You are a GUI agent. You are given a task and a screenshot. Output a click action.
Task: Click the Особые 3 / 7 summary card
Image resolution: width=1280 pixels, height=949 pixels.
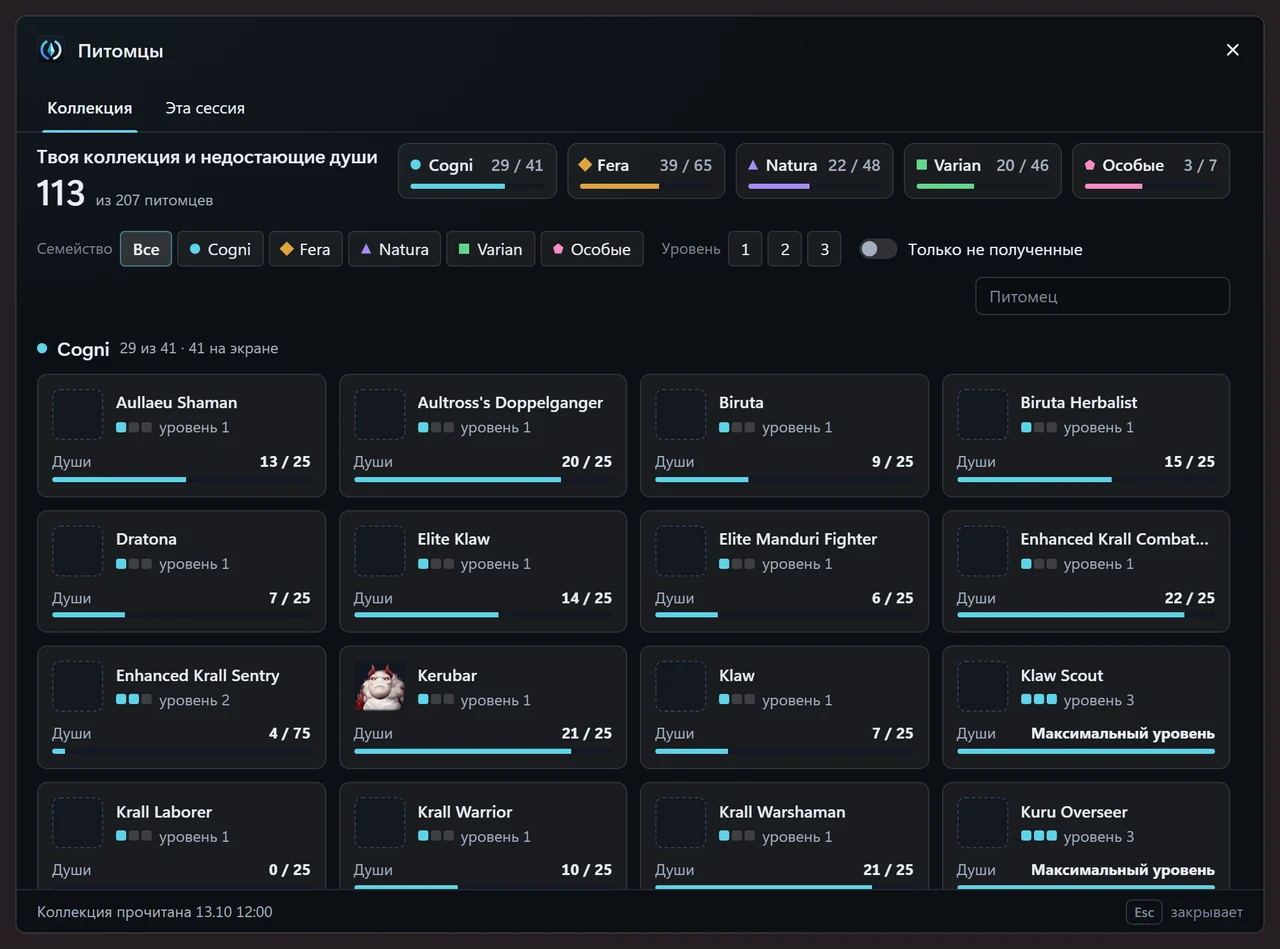pos(1151,171)
